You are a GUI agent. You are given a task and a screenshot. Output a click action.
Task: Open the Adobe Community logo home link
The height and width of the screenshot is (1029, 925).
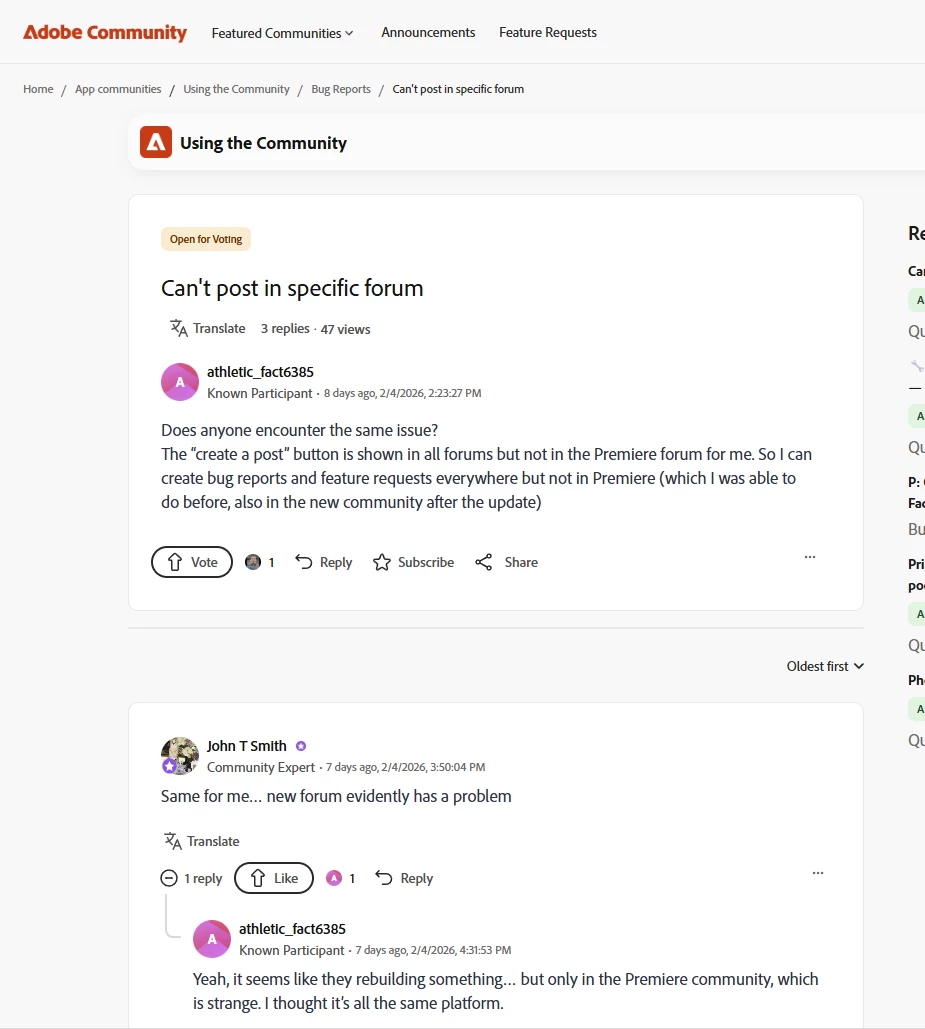coord(105,32)
